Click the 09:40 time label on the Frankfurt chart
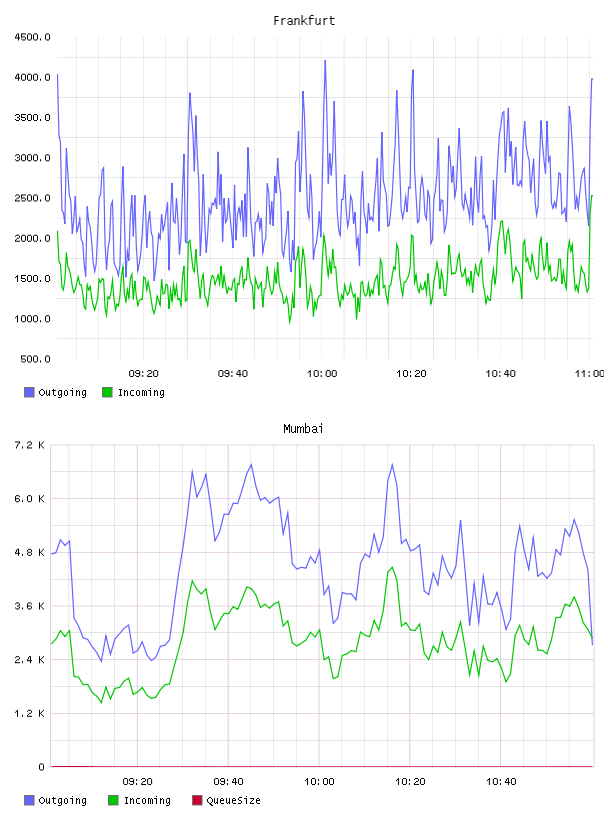 (x=233, y=374)
